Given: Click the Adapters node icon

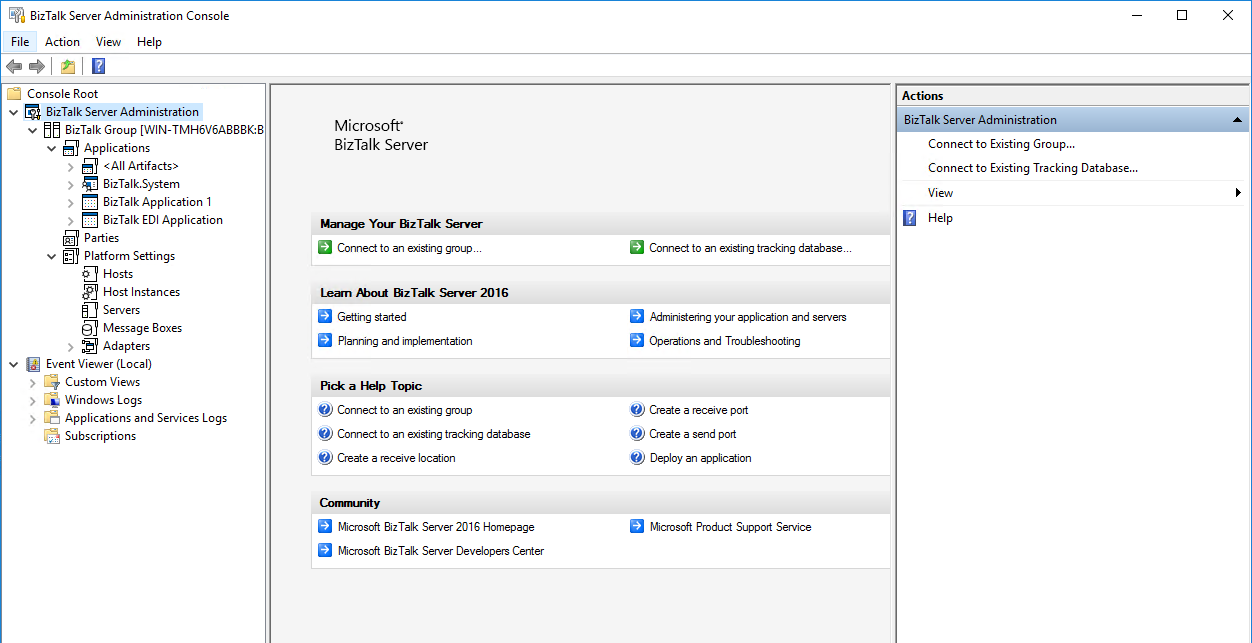Looking at the screenshot, I should [x=90, y=346].
